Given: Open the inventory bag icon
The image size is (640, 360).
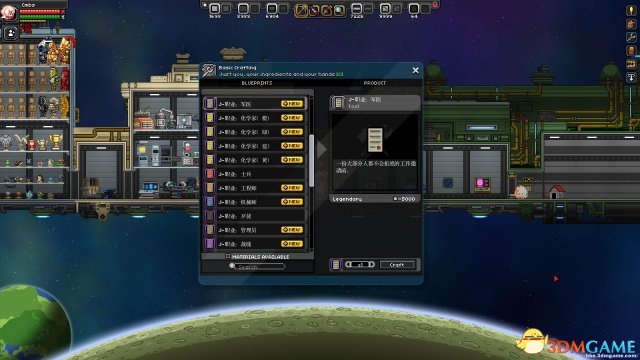Looking at the screenshot, I should pyautogui.click(x=631, y=24).
